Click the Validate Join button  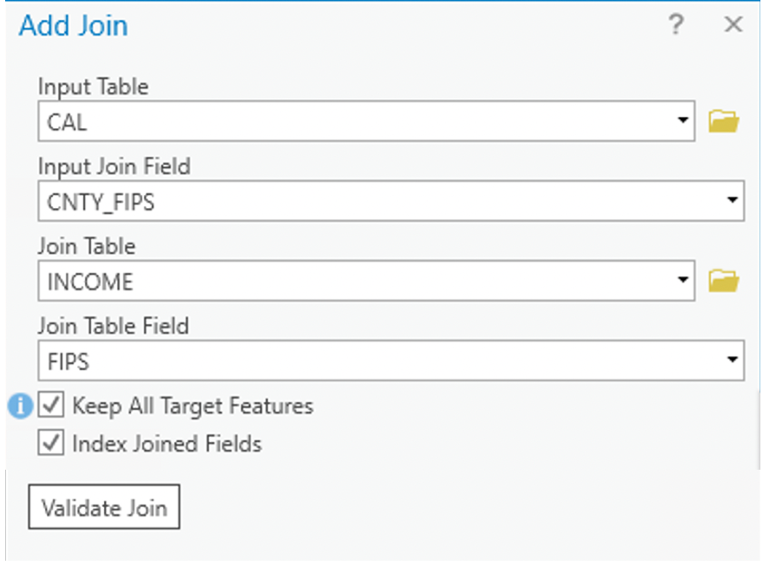[104, 507]
